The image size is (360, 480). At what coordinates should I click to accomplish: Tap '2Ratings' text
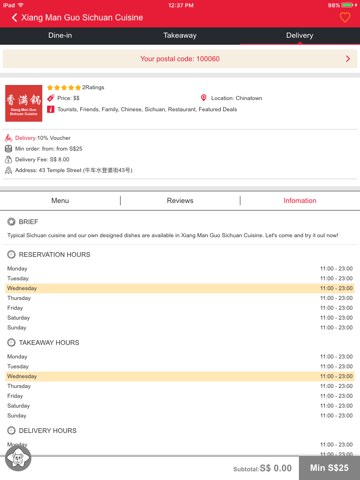tap(93, 87)
